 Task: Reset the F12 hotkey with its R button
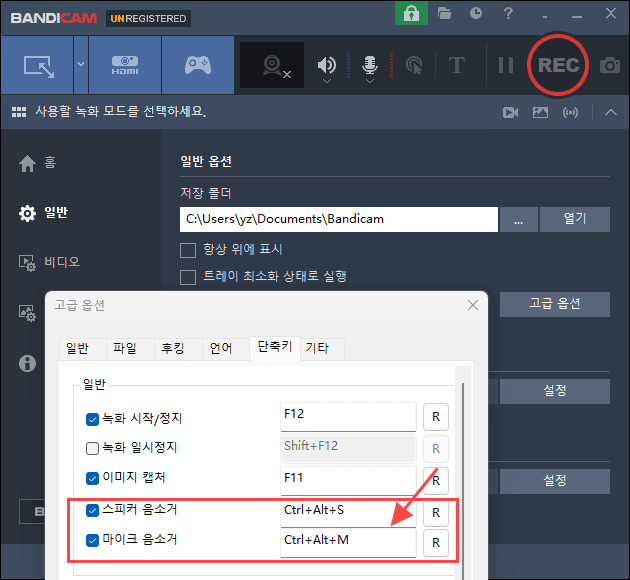click(436, 417)
